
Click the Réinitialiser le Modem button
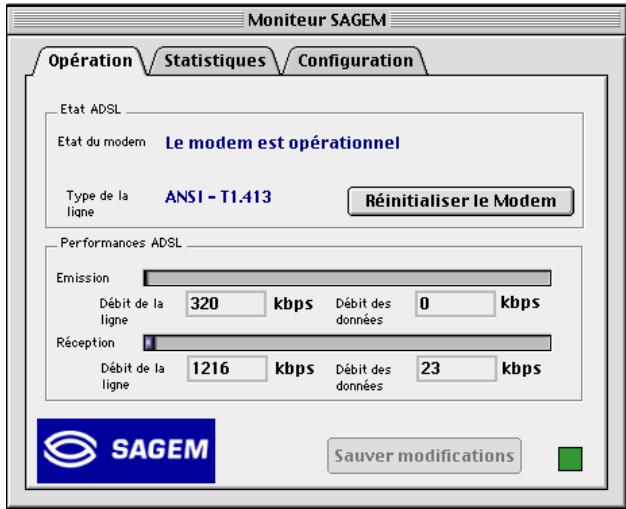[461, 201]
